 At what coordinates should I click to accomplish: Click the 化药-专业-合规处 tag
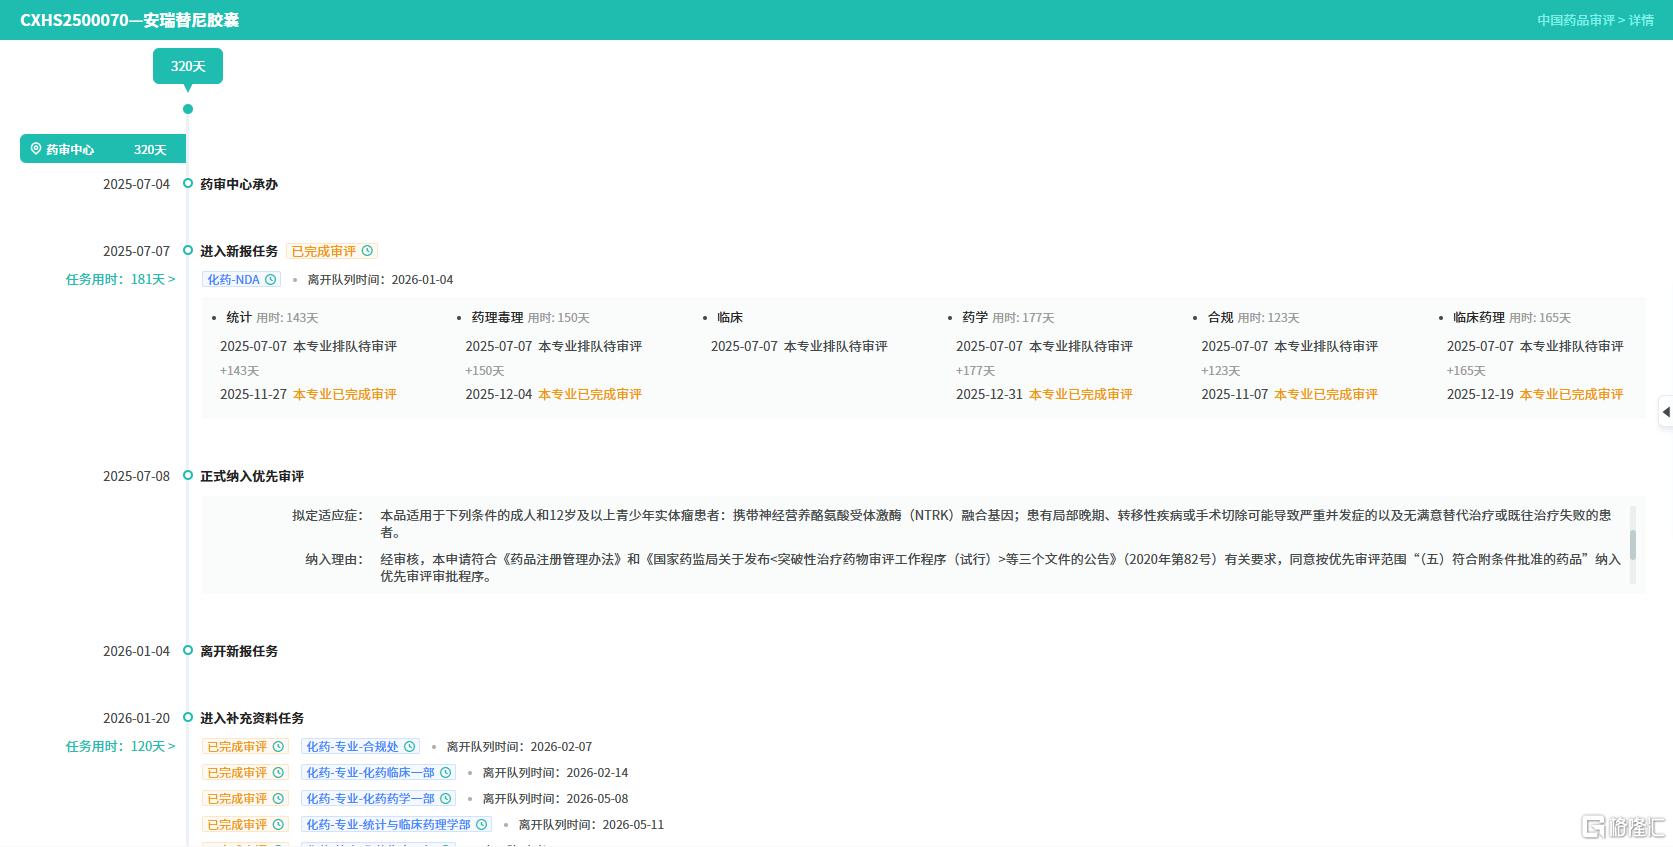point(360,747)
